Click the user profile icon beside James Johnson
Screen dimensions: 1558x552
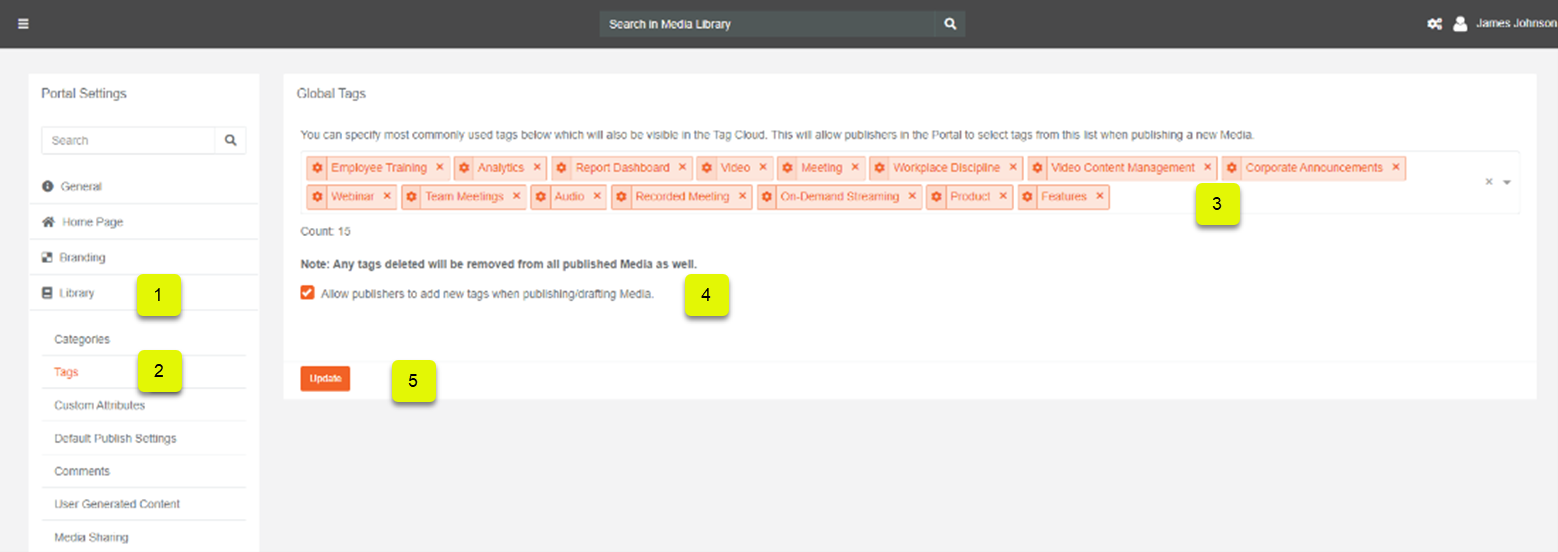click(x=1460, y=24)
